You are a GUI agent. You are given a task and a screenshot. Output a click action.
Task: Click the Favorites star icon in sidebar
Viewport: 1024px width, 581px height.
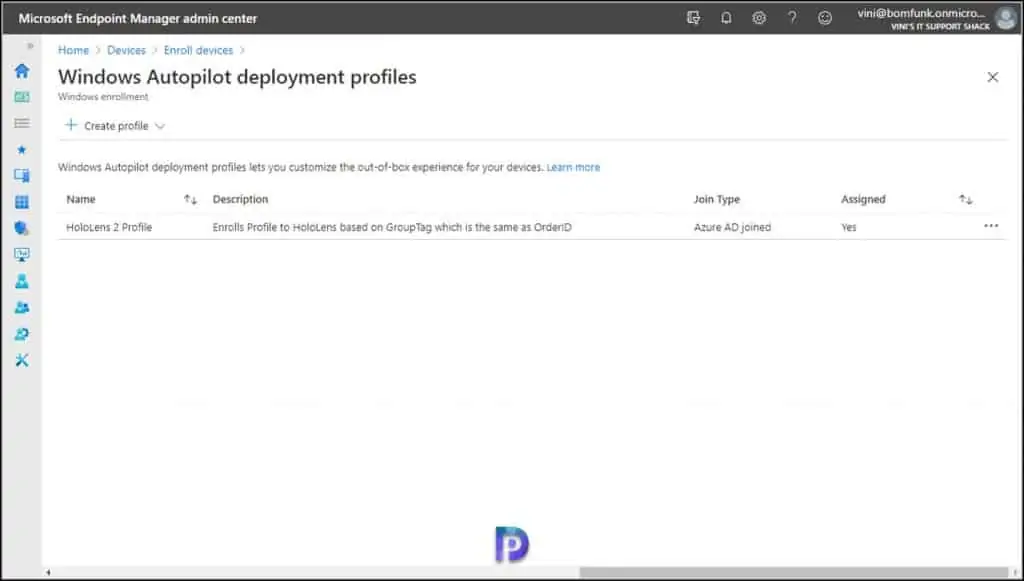pyautogui.click(x=22, y=149)
